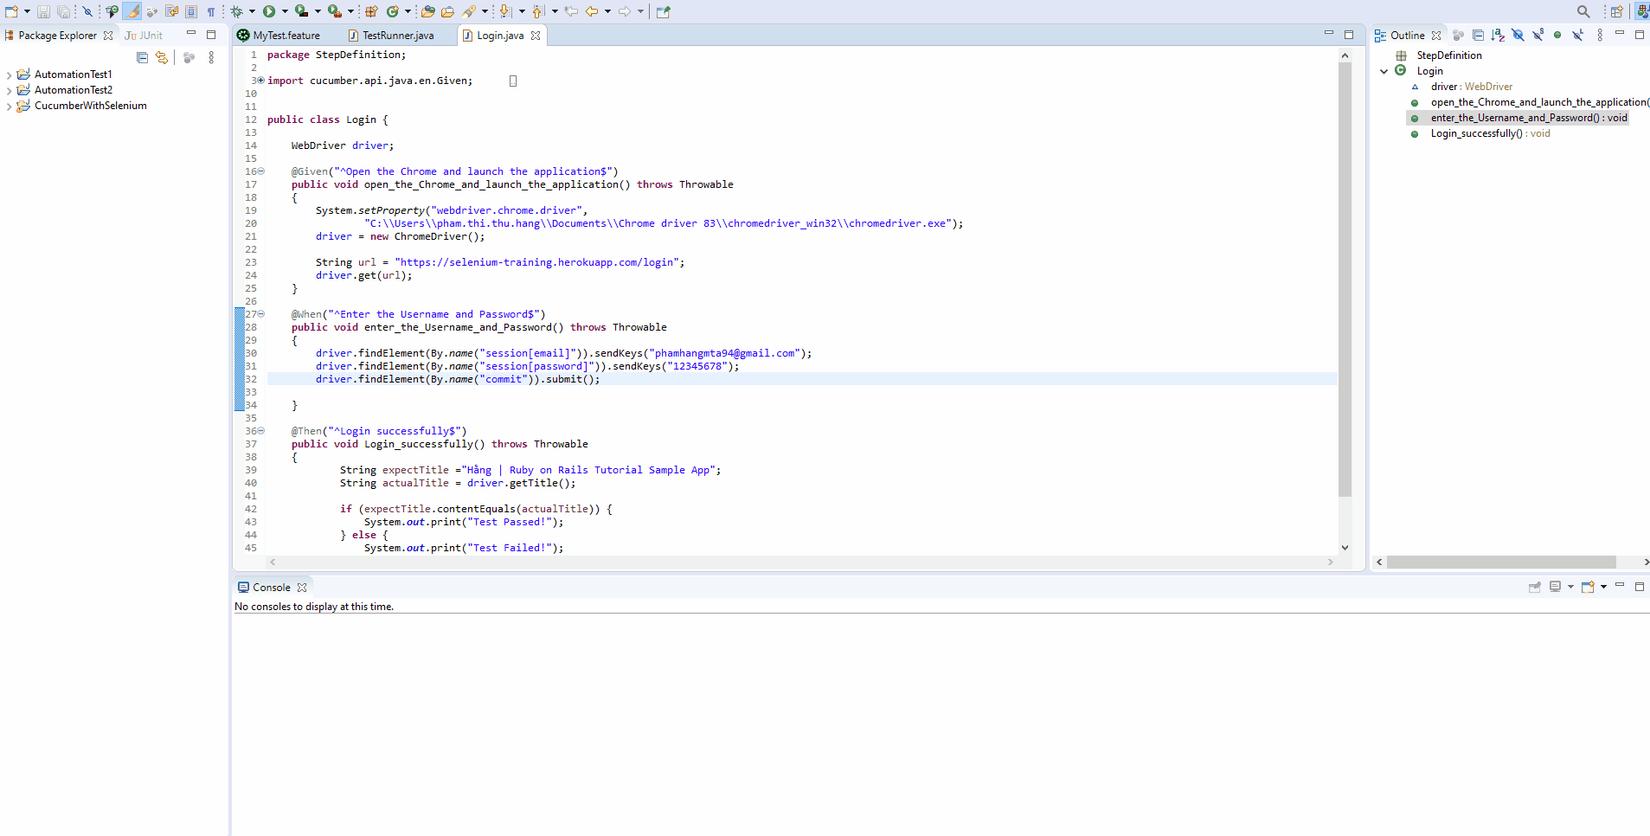The width and height of the screenshot is (1650, 836).
Task: Open the Debug configurations dropdown arrow
Action: pyautogui.click(x=252, y=11)
